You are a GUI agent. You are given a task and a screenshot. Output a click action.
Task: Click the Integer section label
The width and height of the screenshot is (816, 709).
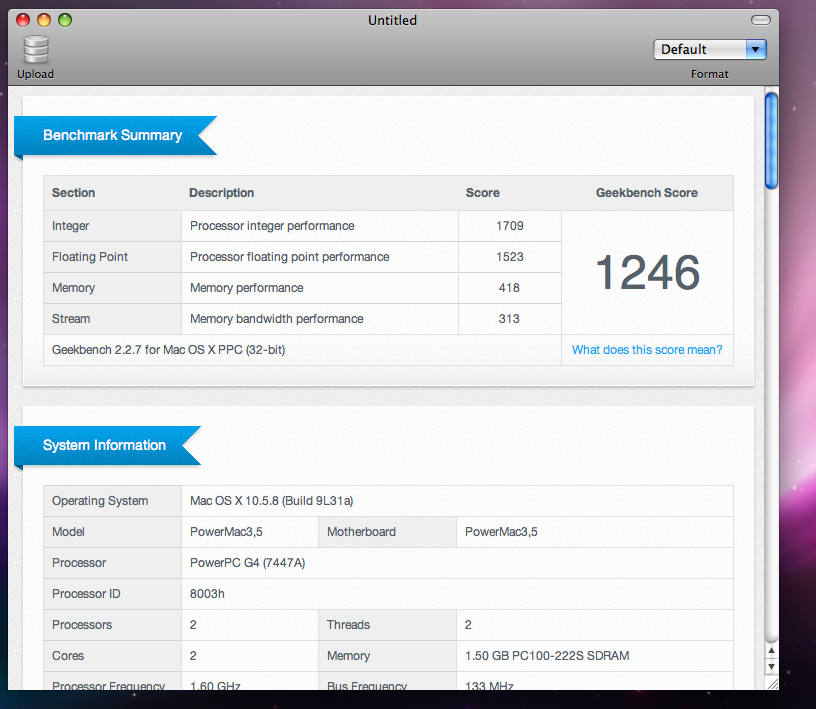[x=70, y=226]
